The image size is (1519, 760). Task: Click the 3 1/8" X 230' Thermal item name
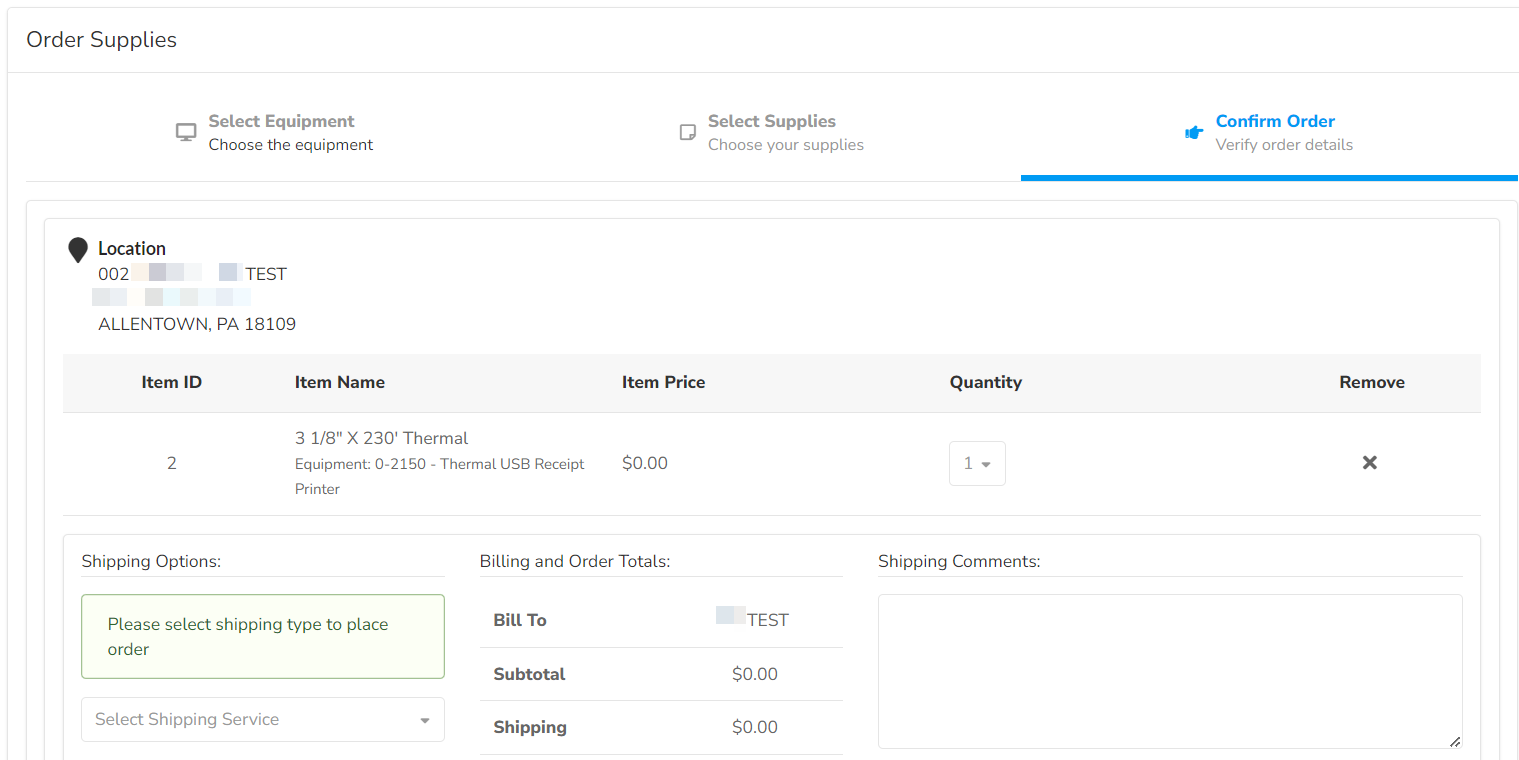pyautogui.click(x=381, y=438)
